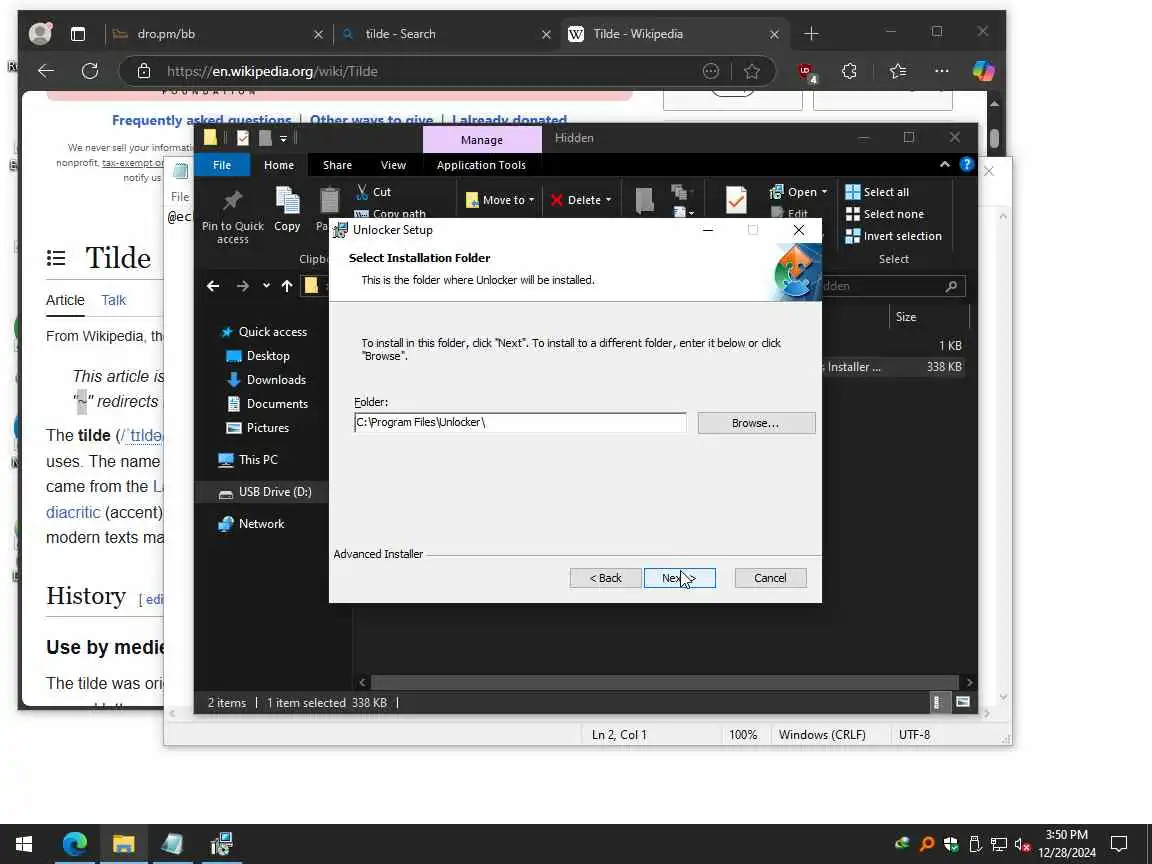The image size is (1152, 864).
Task: Click Select none in ribbon
Action: (x=885, y=214)
